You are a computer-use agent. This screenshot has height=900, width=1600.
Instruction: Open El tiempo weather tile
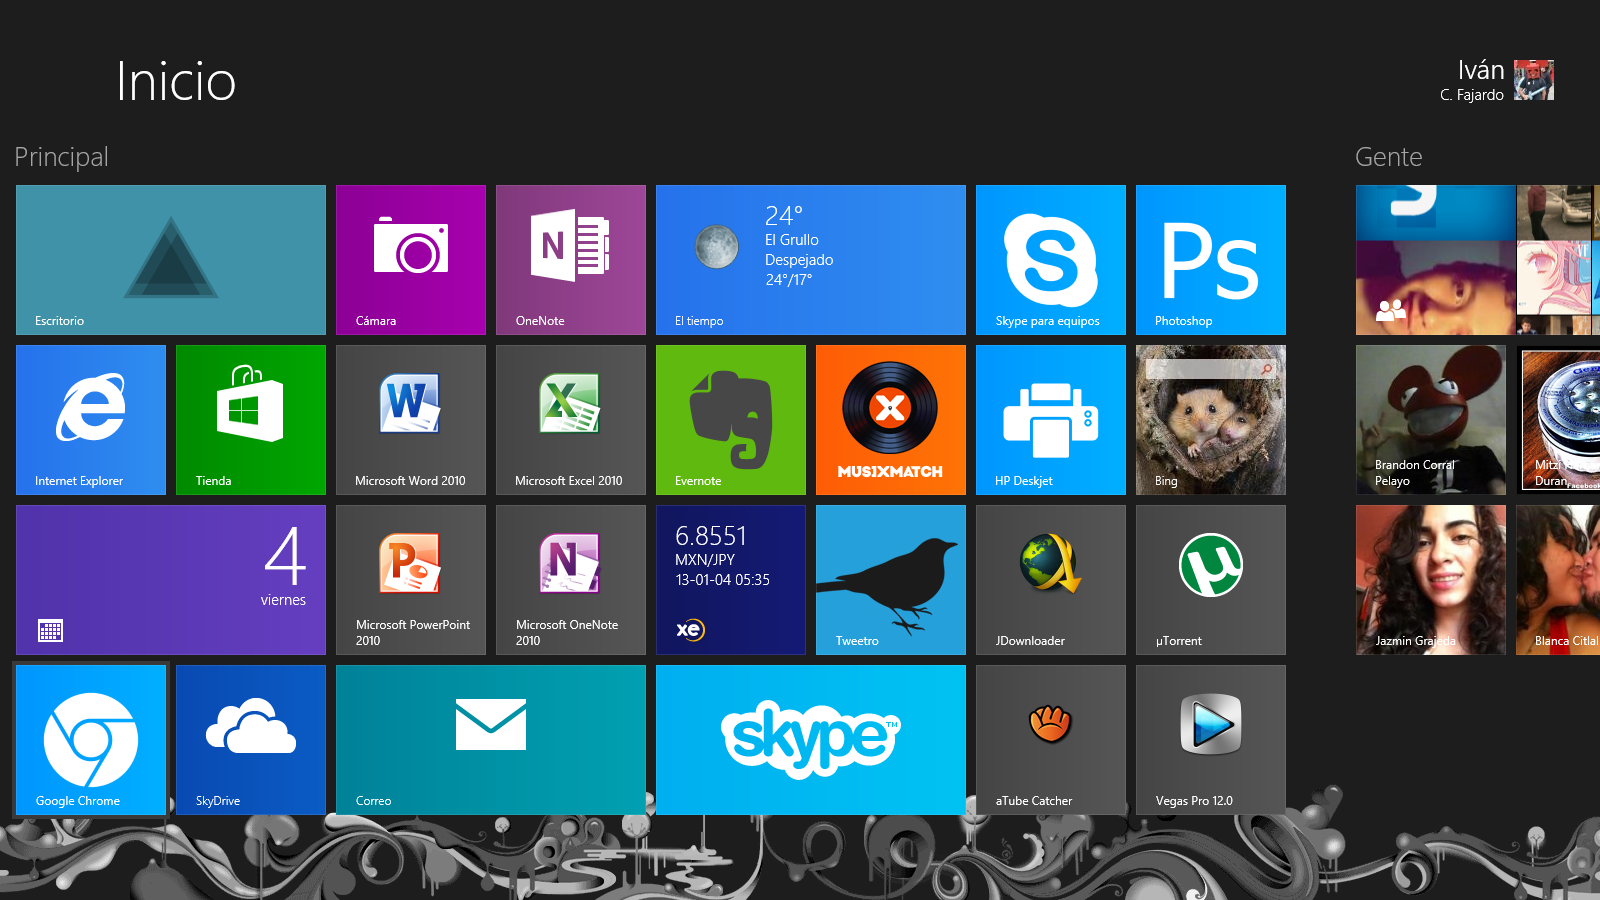click(x=811, y=260)
